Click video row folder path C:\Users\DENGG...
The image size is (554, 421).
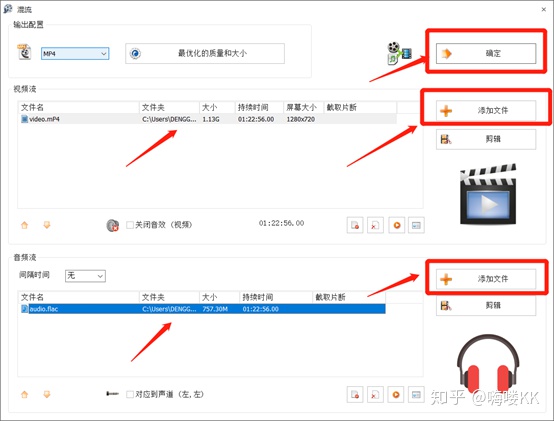point(169,119)
